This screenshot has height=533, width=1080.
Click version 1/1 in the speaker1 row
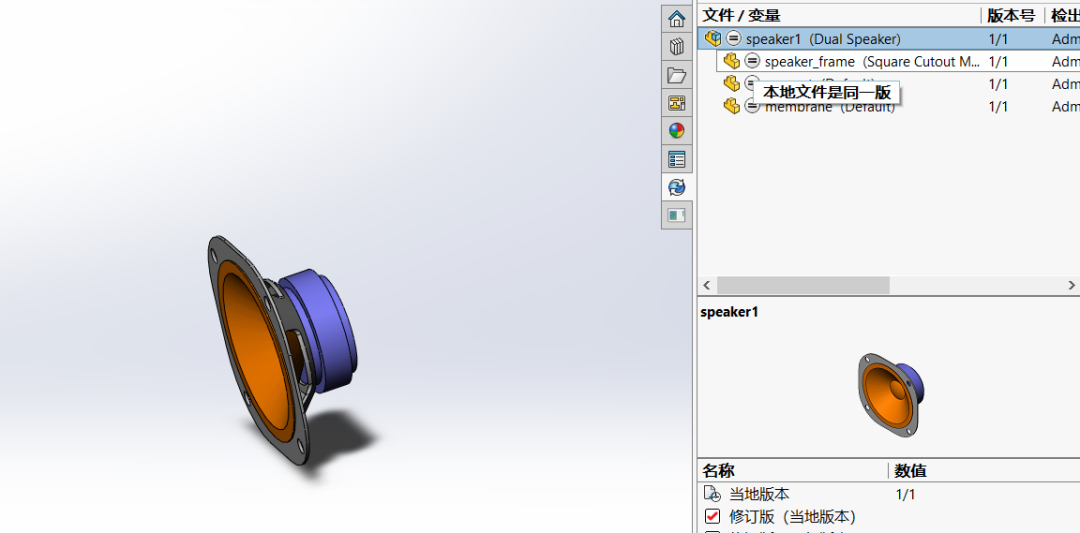998,39
